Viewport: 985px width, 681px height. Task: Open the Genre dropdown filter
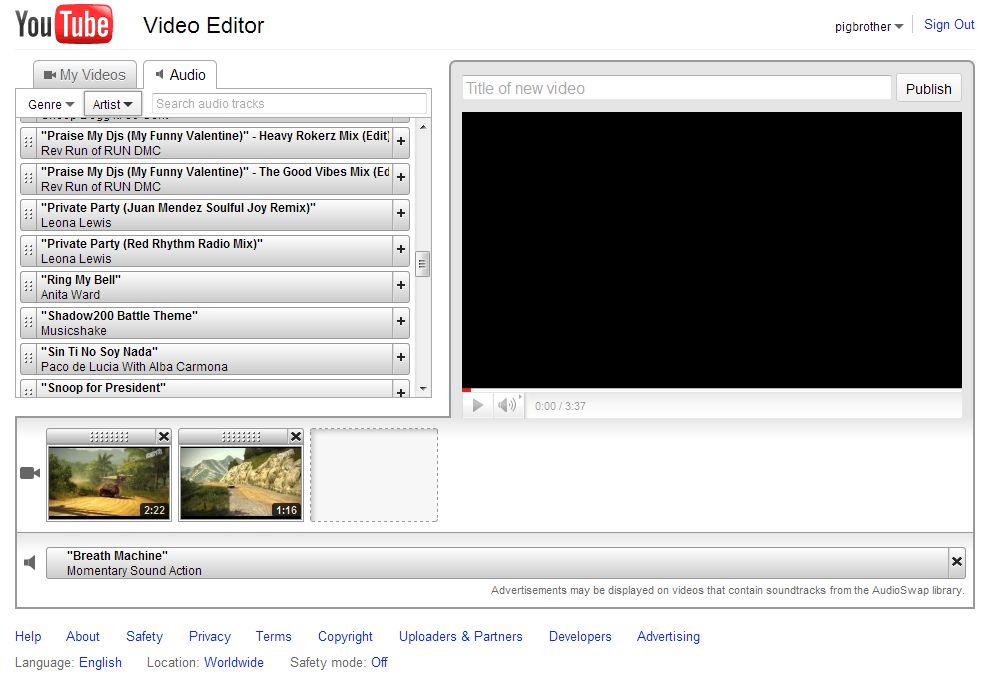pos(51,104)
